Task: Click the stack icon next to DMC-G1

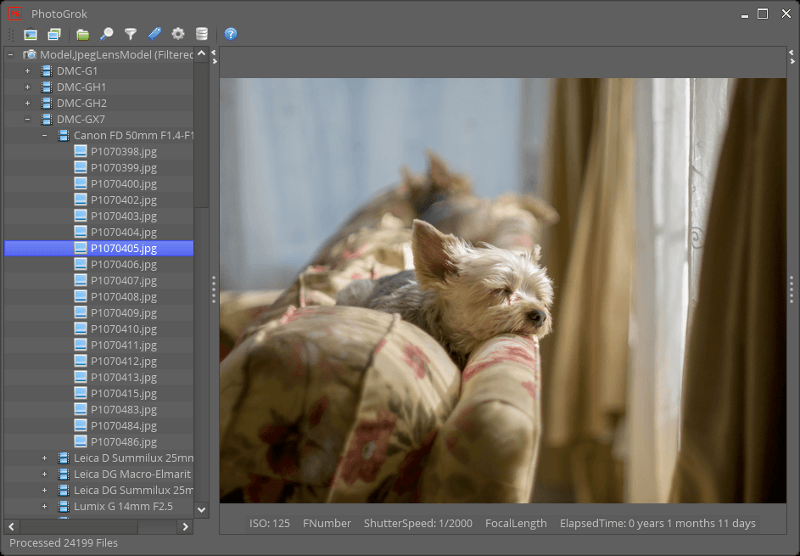Action: pos(46,71)
